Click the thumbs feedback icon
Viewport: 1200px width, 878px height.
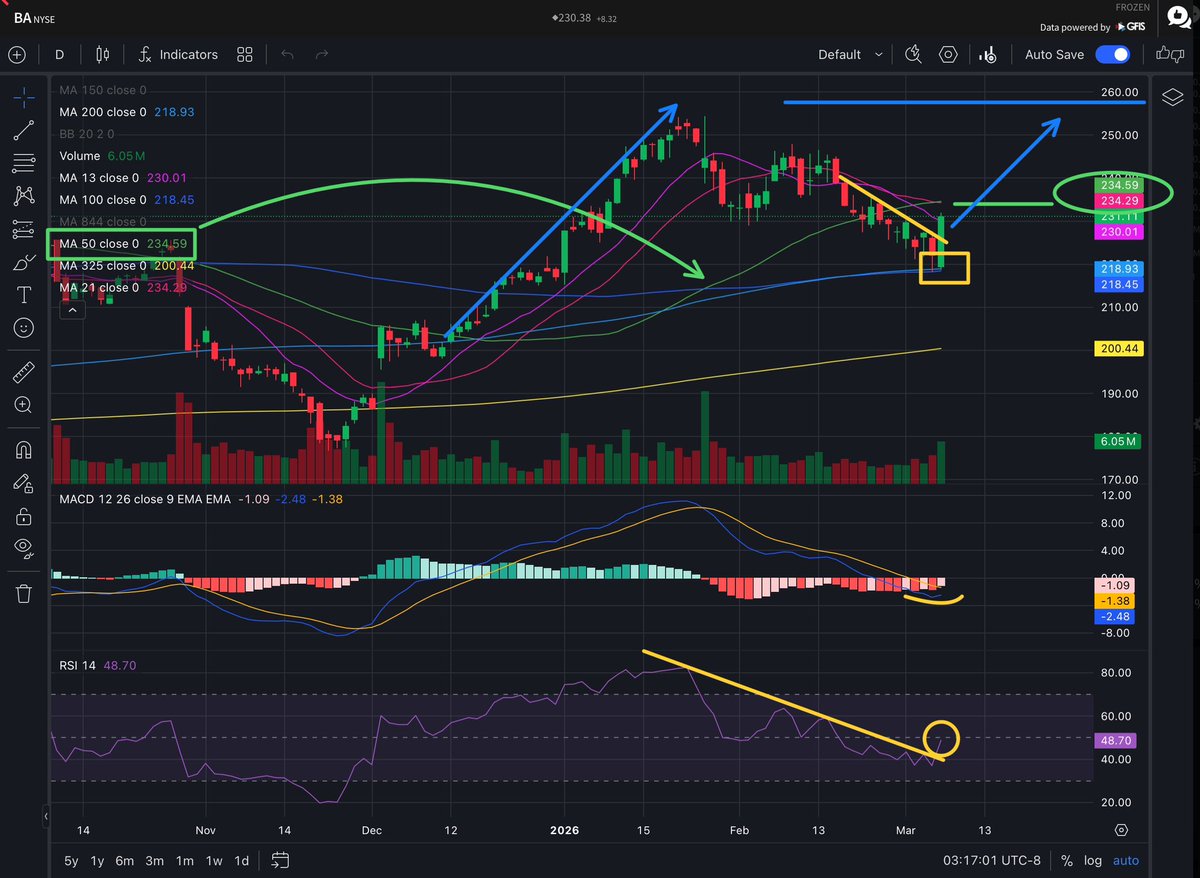[1170, 55]
